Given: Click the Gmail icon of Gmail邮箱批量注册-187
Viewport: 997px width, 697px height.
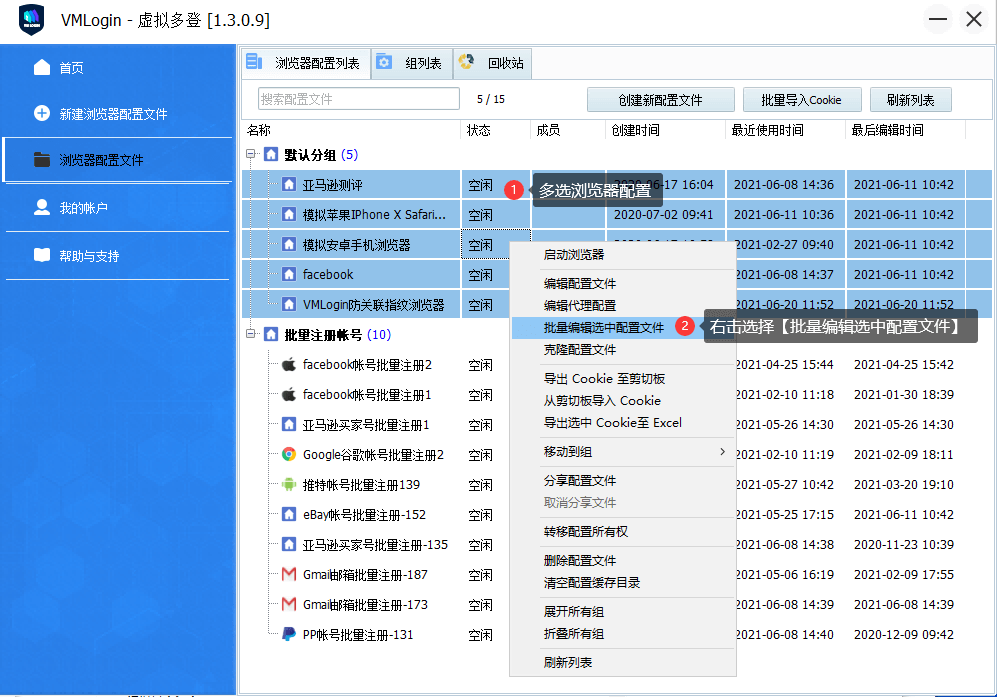Looking at the screenshot, I should tap(289, 574).
